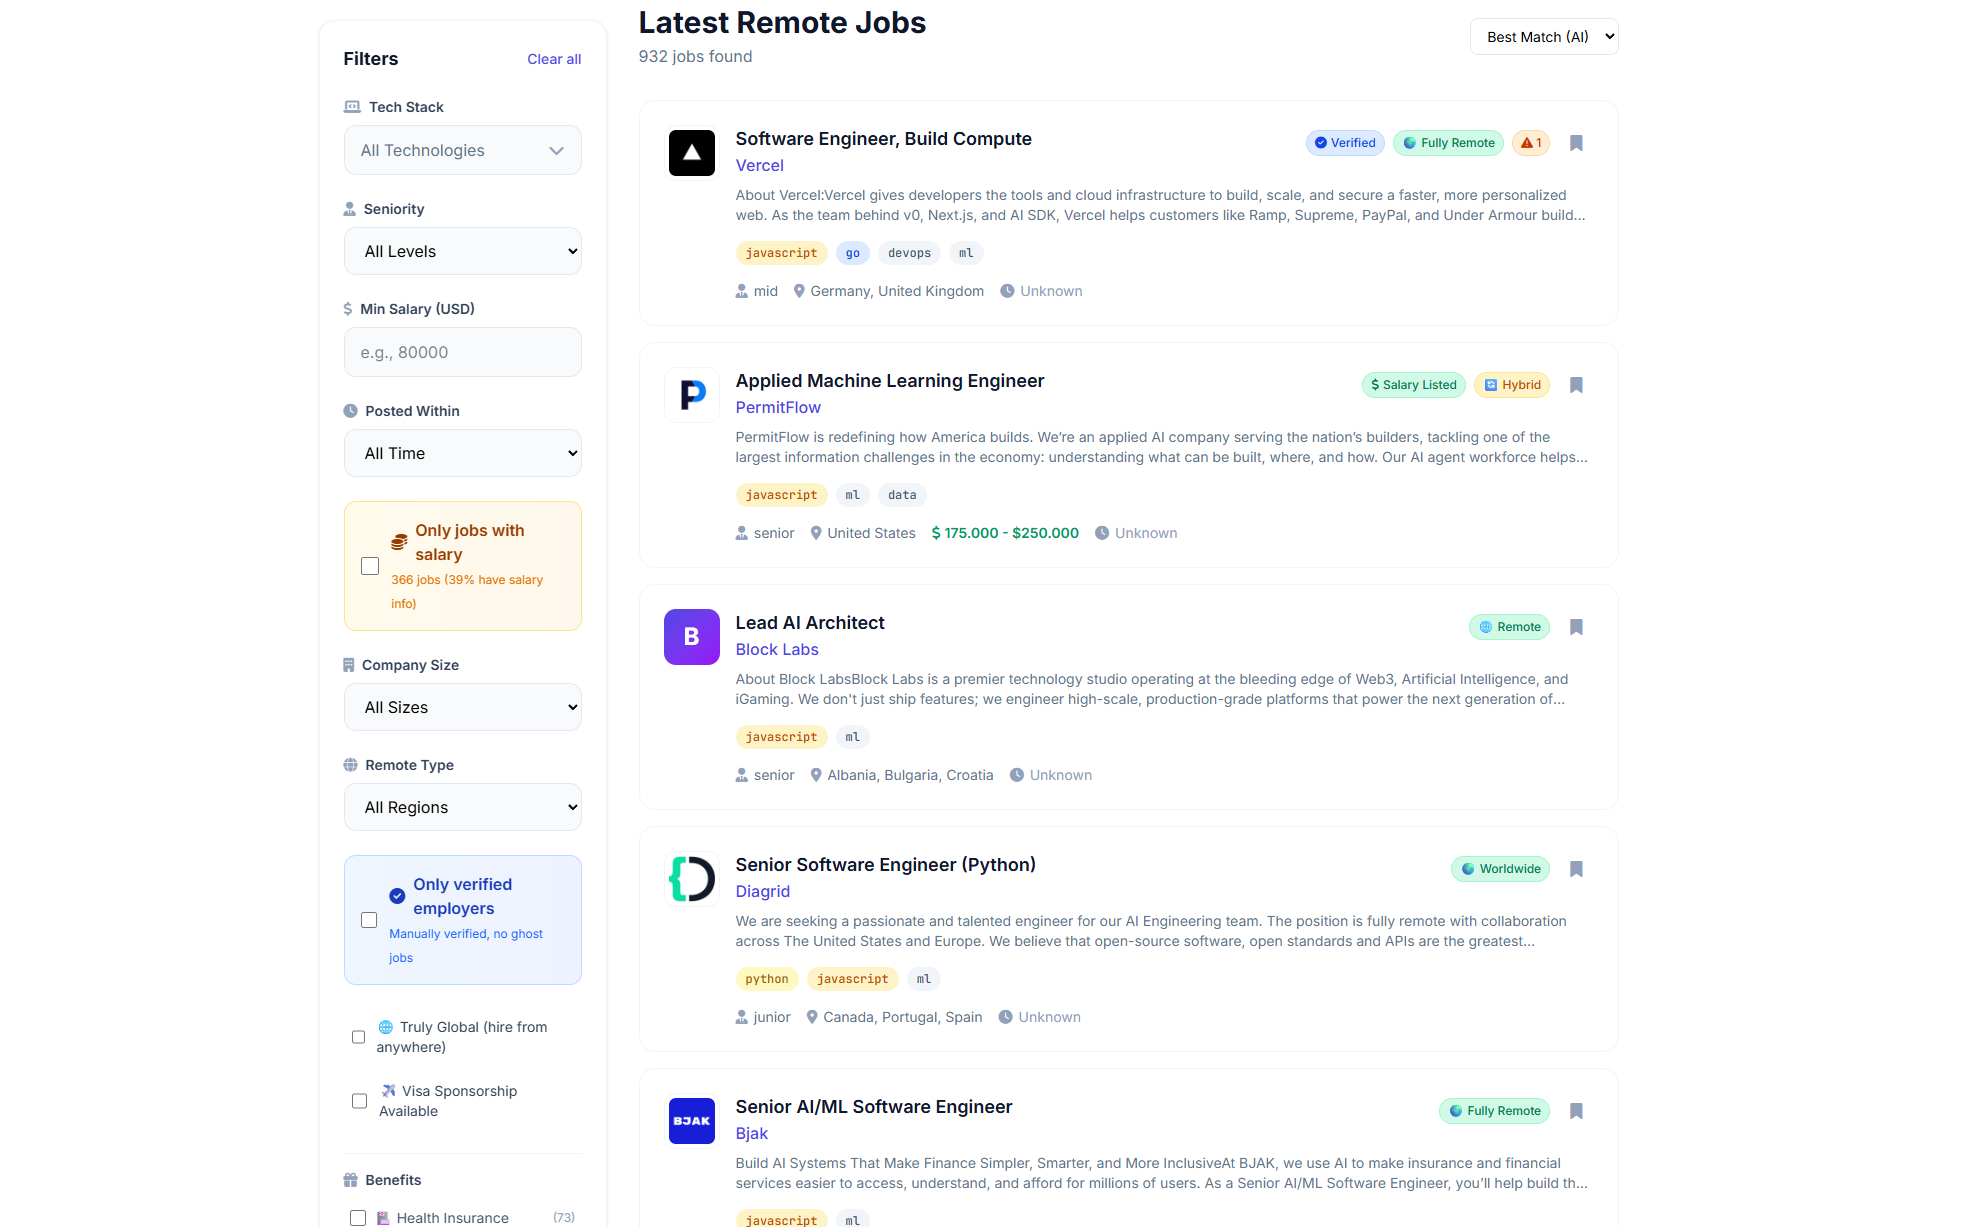Open the Seniority All Levels dropdown
Screen dimensions: 1970x1227
click(x=462, y=251)
